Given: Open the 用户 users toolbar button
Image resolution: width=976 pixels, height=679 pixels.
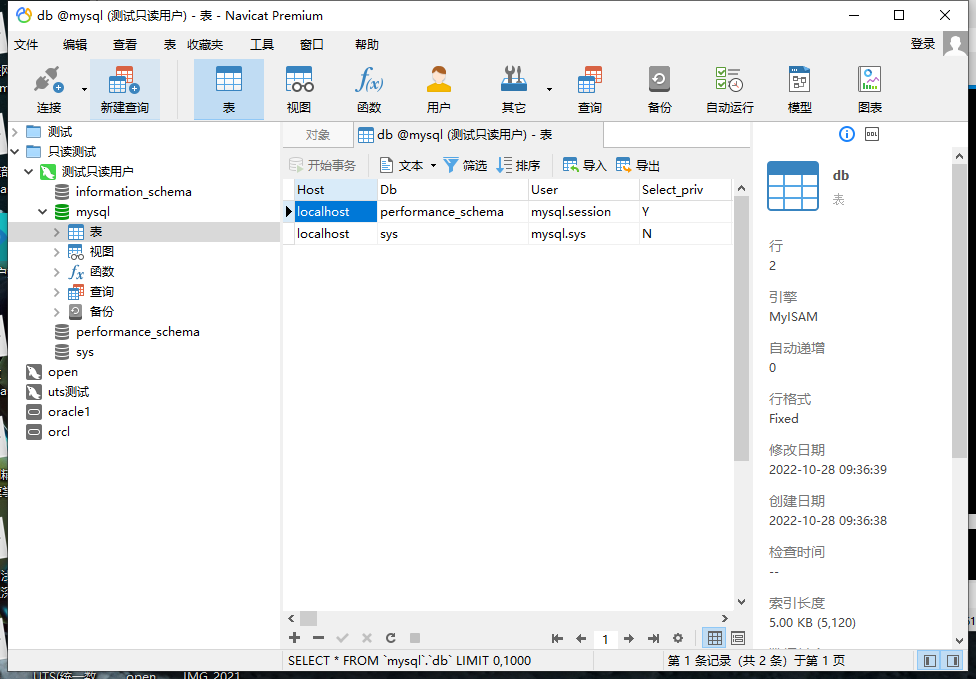Looking at the screenshot, I should coord(439,90).
